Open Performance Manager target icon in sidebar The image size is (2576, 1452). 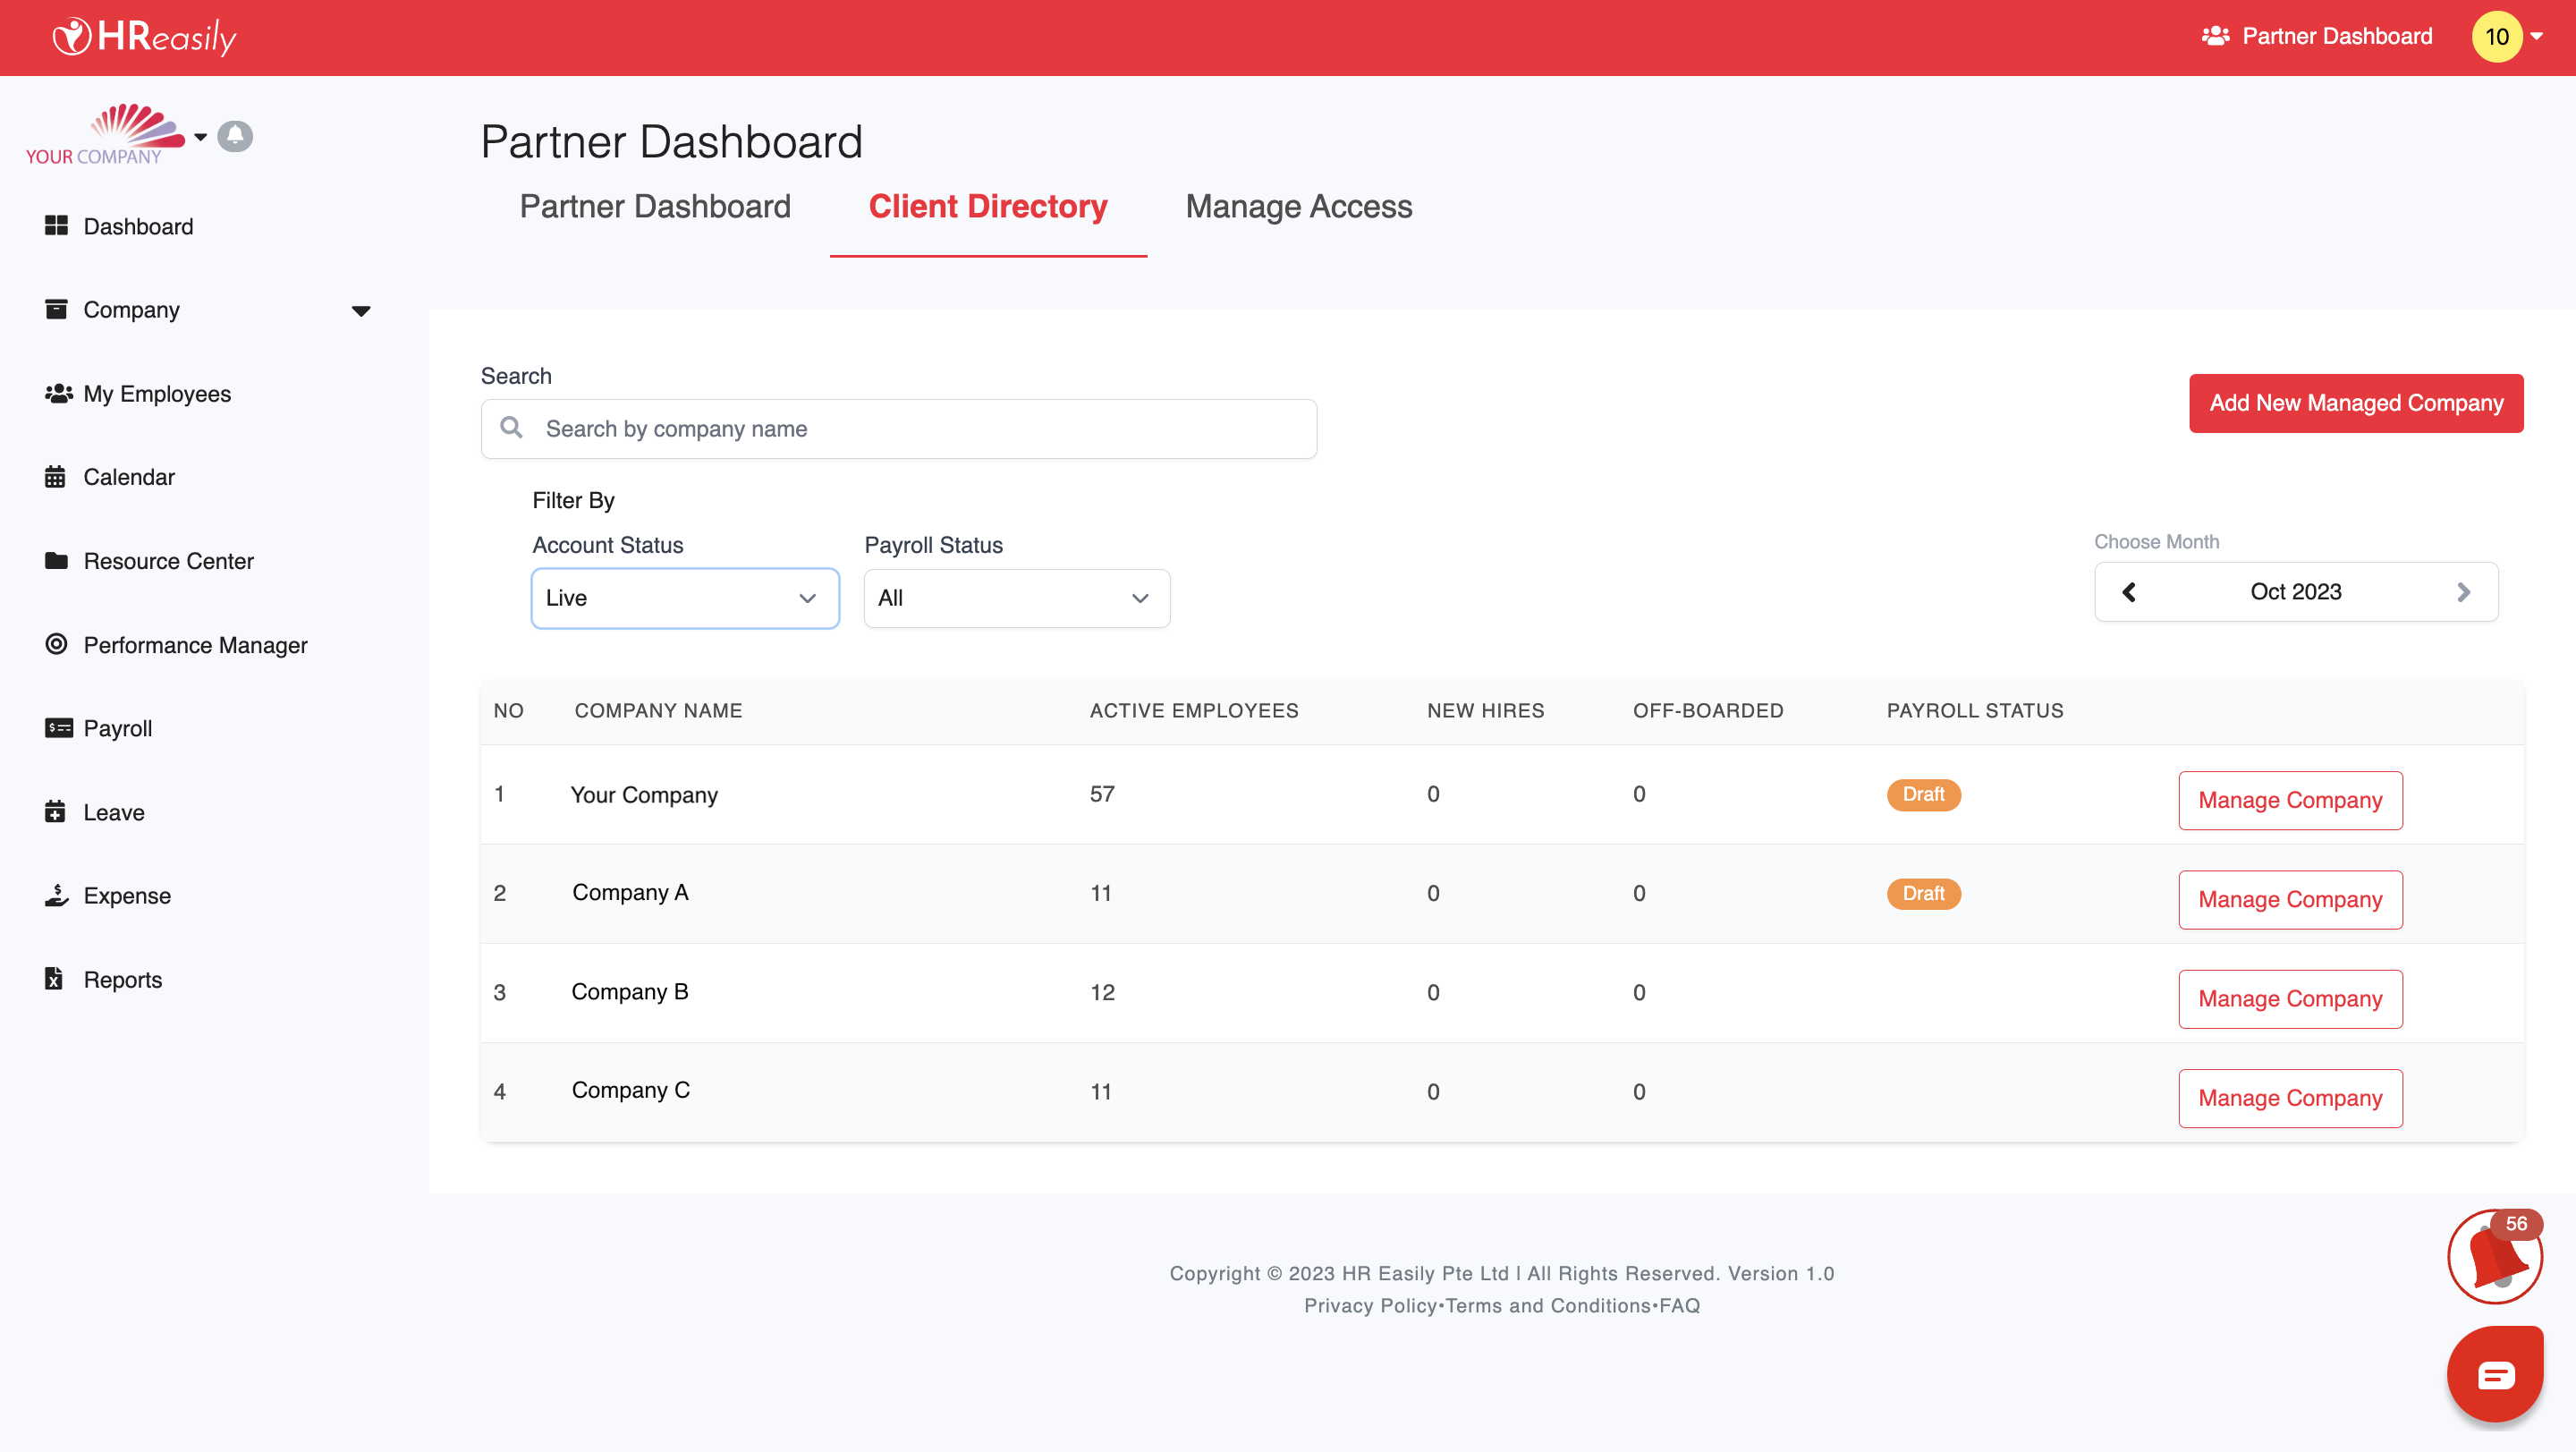point(56,644)
